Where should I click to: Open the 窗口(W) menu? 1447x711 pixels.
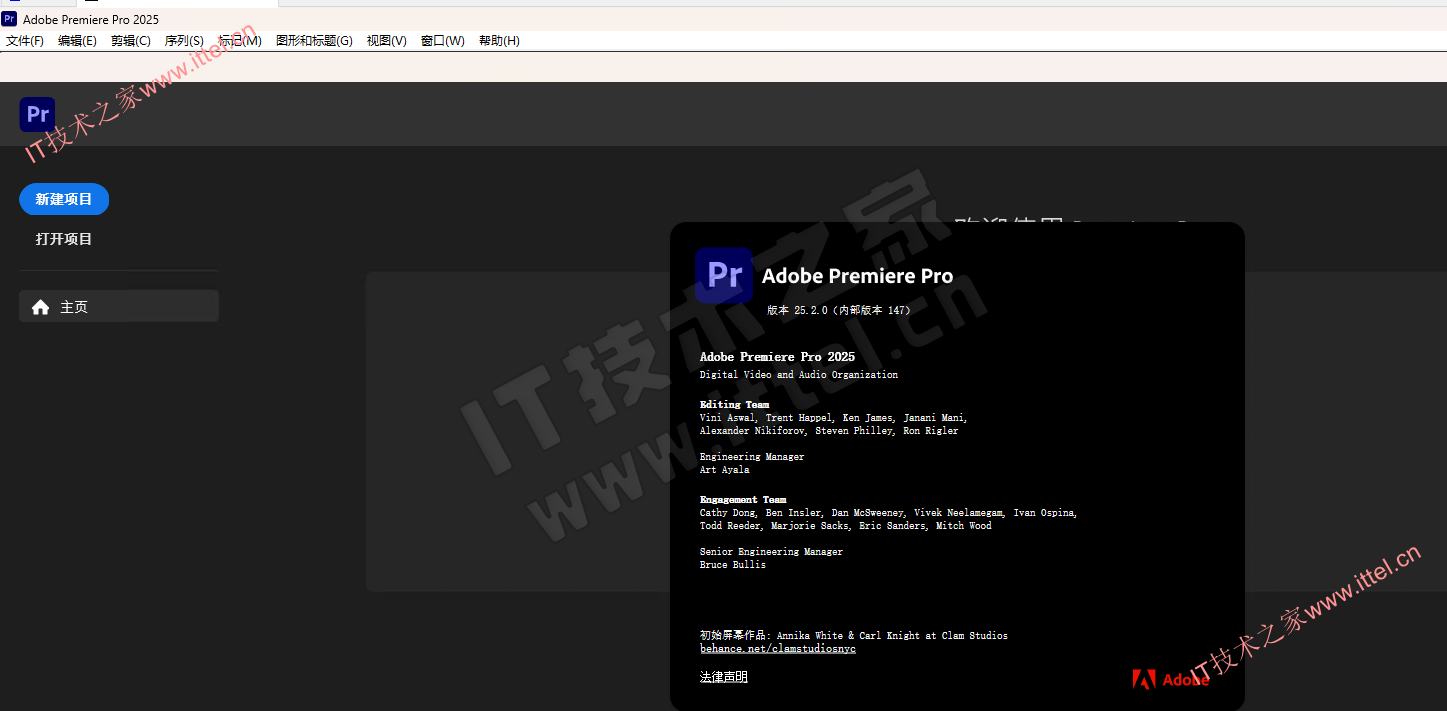442,41
